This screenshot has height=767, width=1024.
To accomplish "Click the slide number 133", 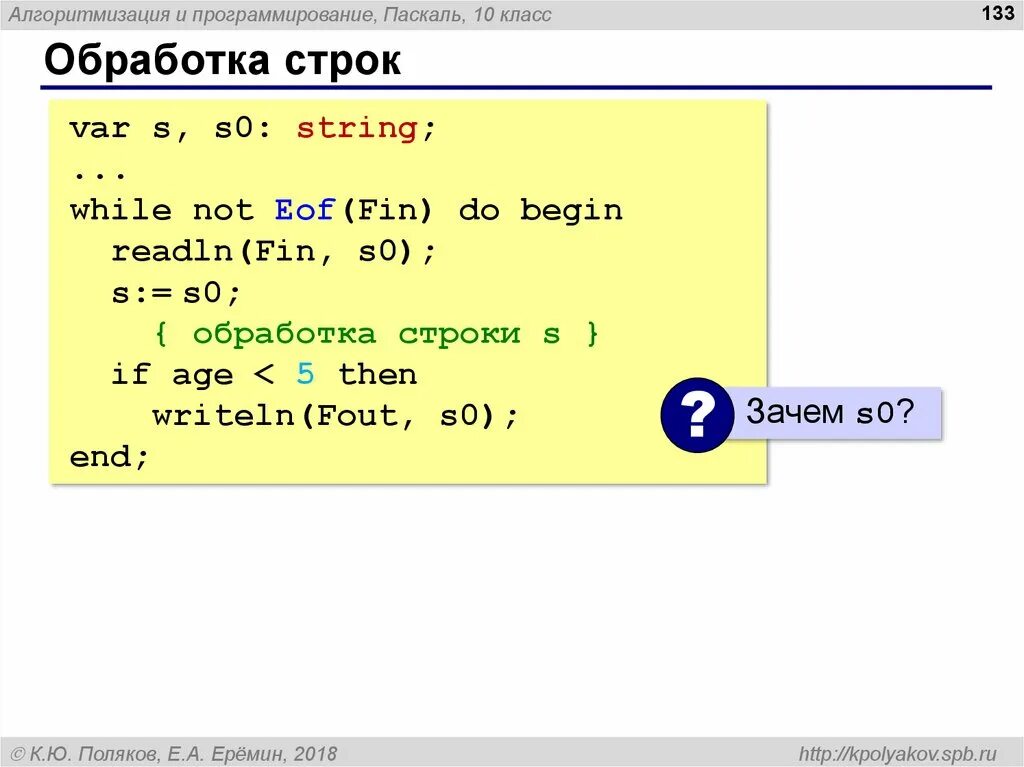I will (x=998, y=12).
